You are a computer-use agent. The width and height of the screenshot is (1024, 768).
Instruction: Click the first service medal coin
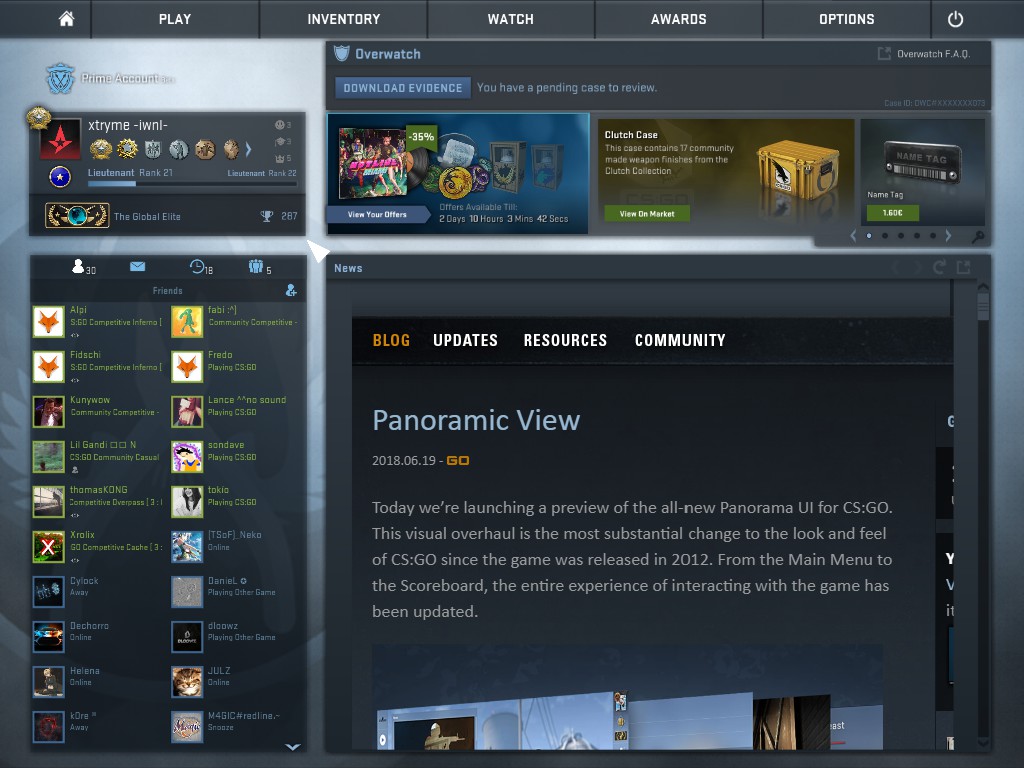point(101,150)
